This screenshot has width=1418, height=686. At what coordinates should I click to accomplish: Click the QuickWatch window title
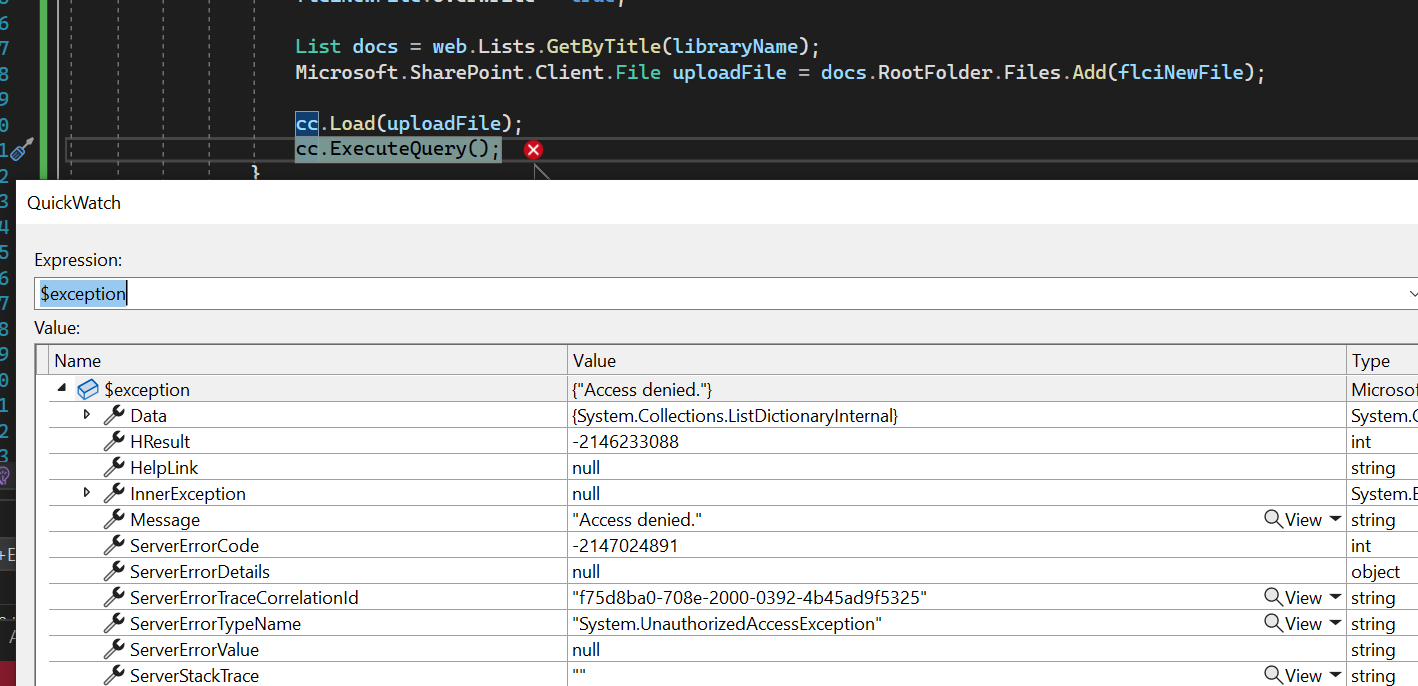coord(74,202)
